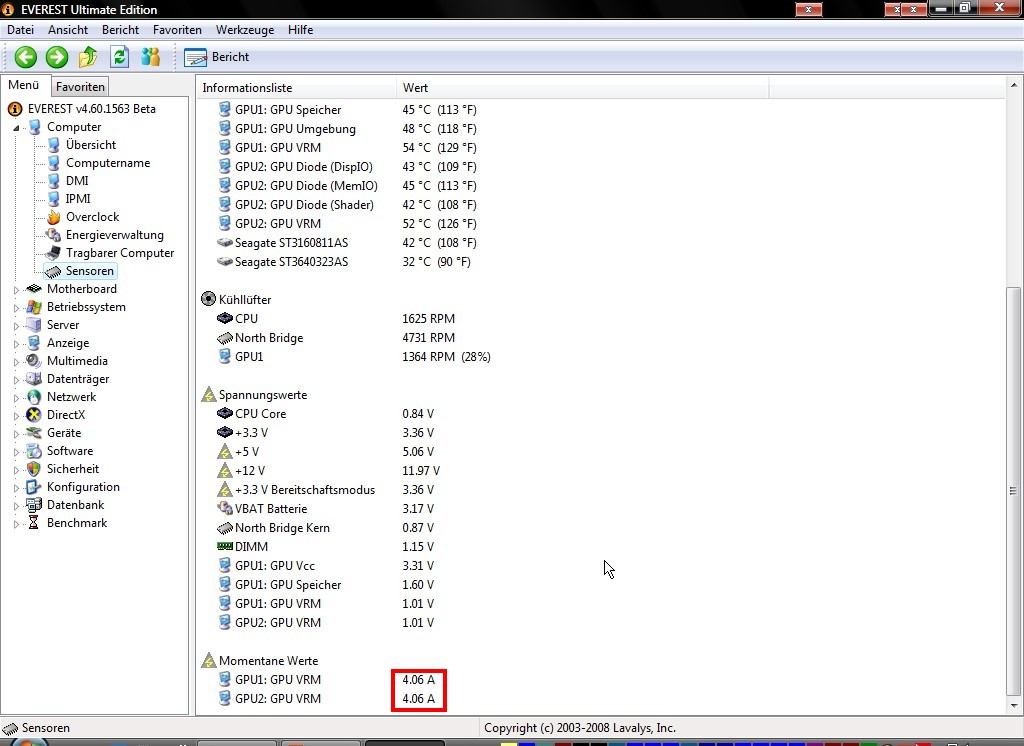Click the Seagate ST3160811AS drive icon

click(225, 242)
